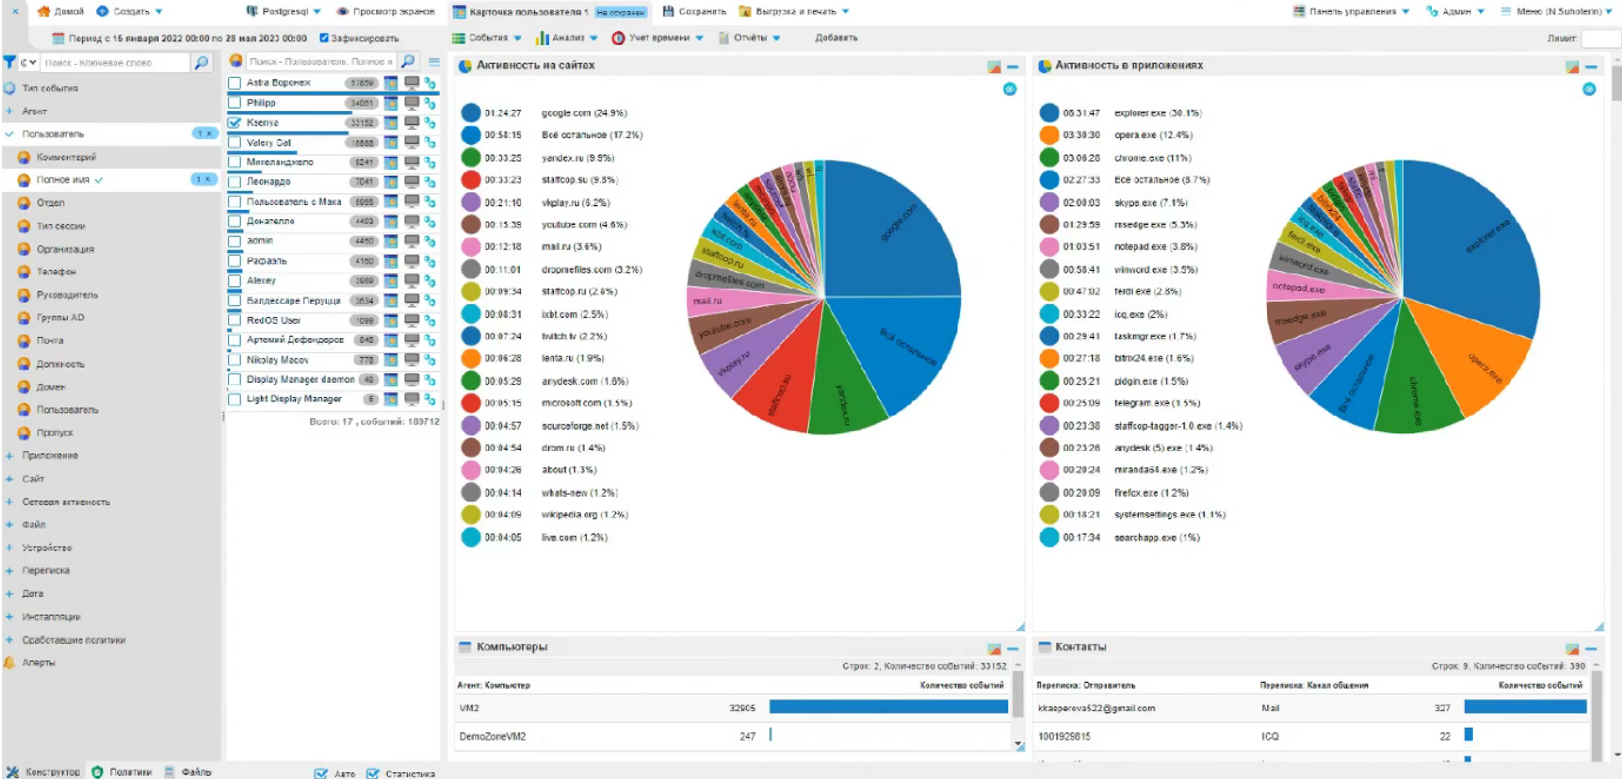Open Просмотр экранов from the top menu

coord(386,11)
